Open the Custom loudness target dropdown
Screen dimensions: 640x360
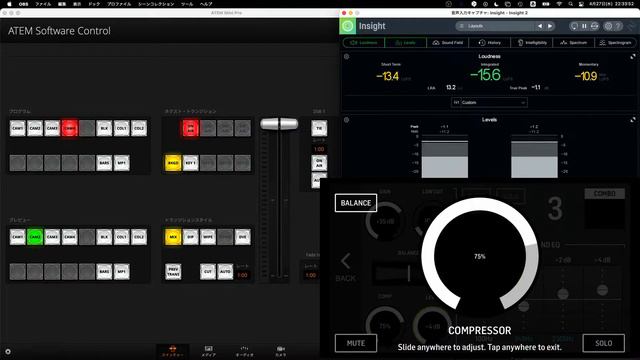tap(489, 102)
